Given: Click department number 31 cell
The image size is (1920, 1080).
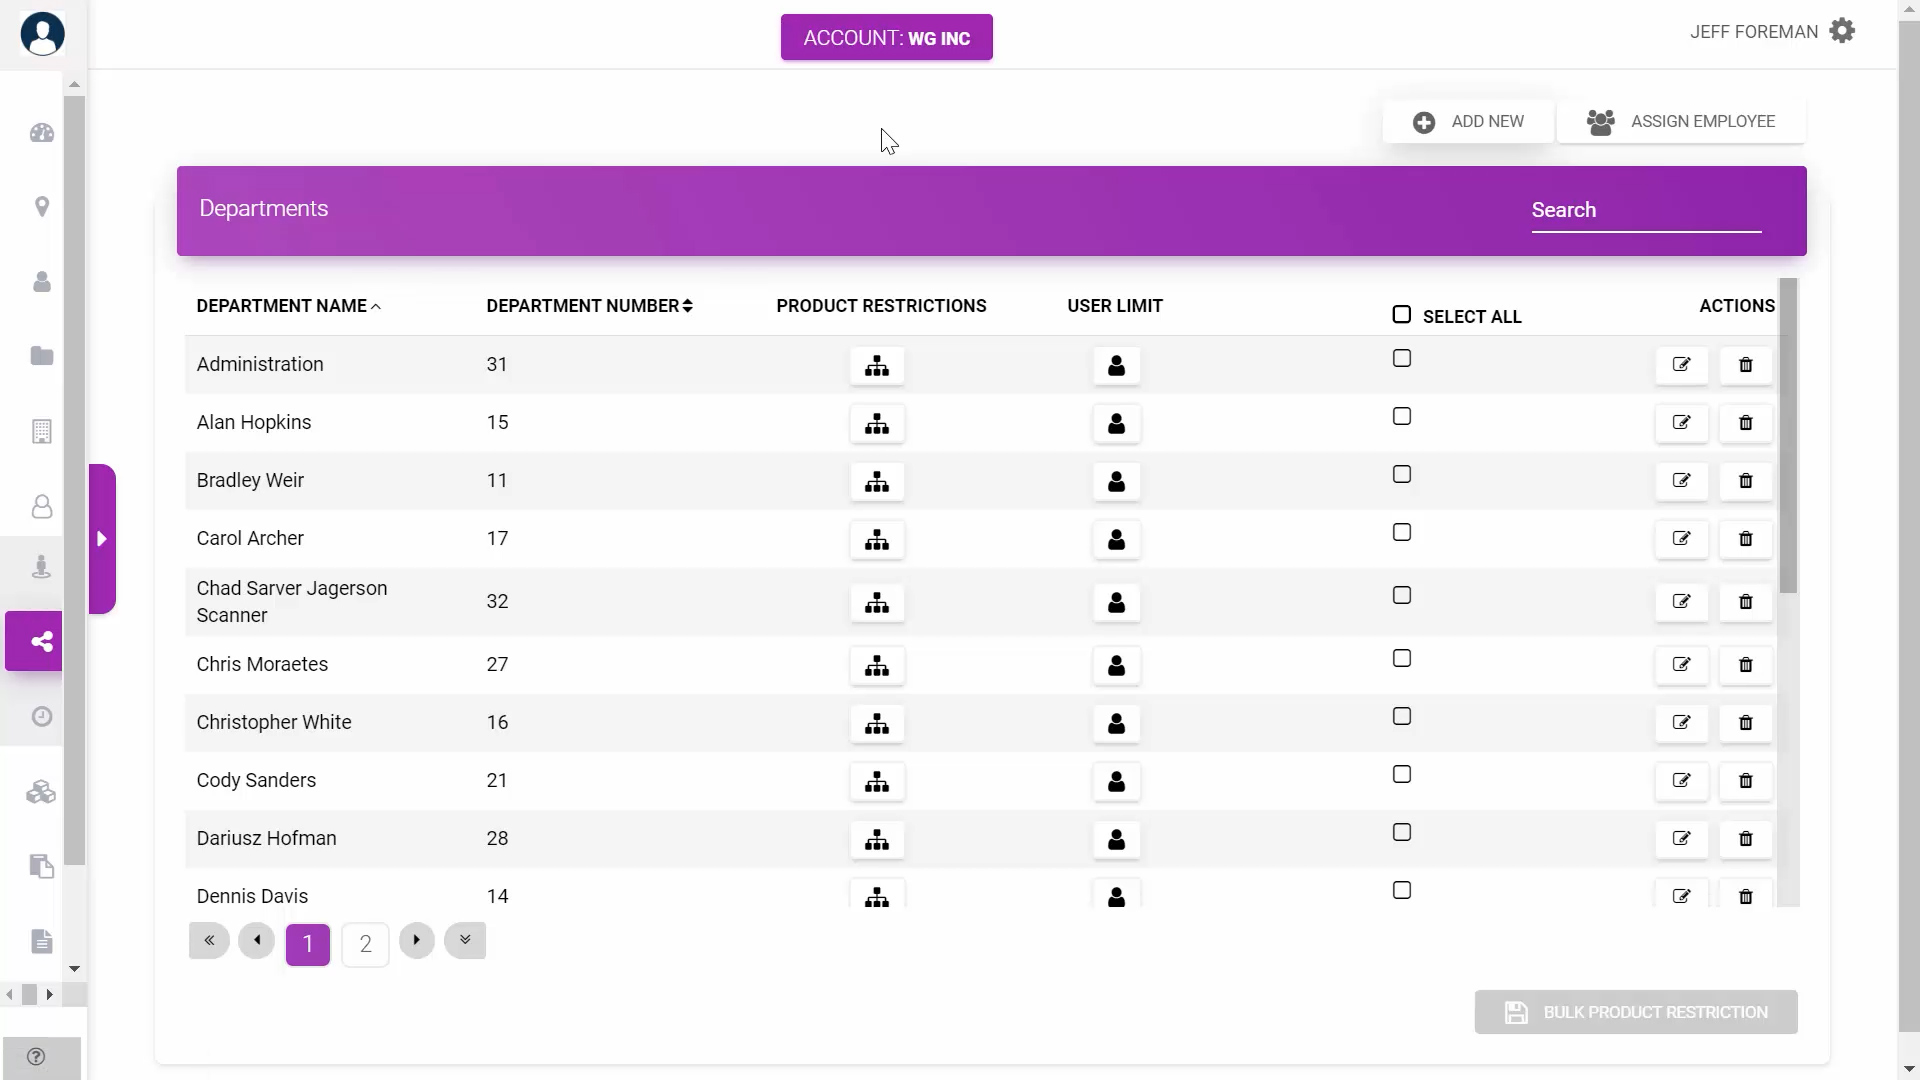Looking at the screenshot, I should (x=497, y=365).
